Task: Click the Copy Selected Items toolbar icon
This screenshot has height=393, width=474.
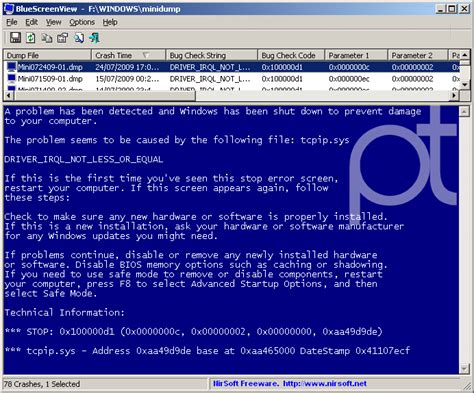Action: tap(47, 38)
